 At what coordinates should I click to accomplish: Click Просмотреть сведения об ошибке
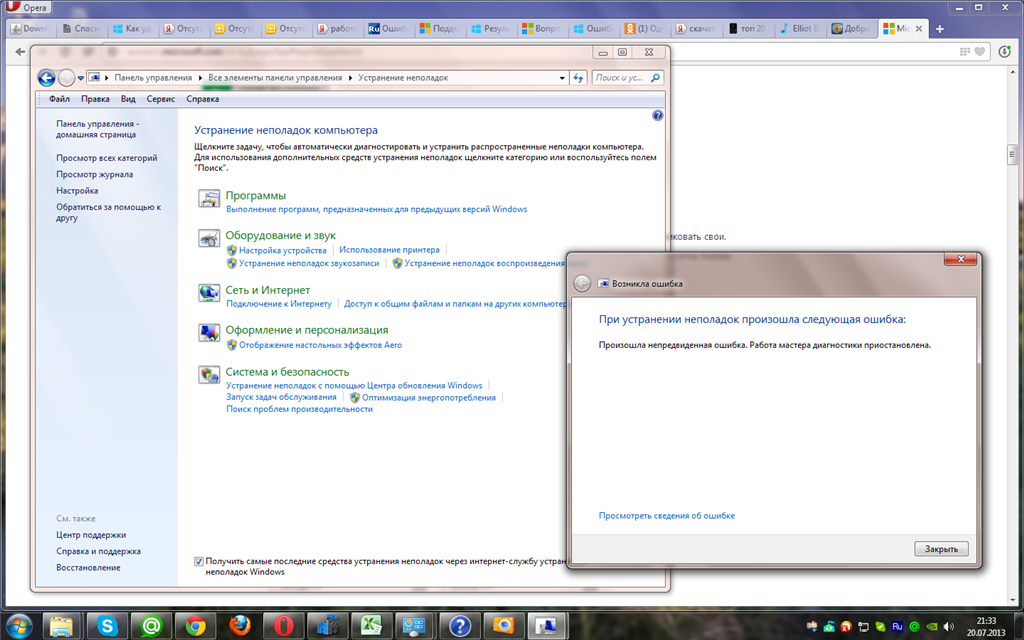(x=667, y=516)
